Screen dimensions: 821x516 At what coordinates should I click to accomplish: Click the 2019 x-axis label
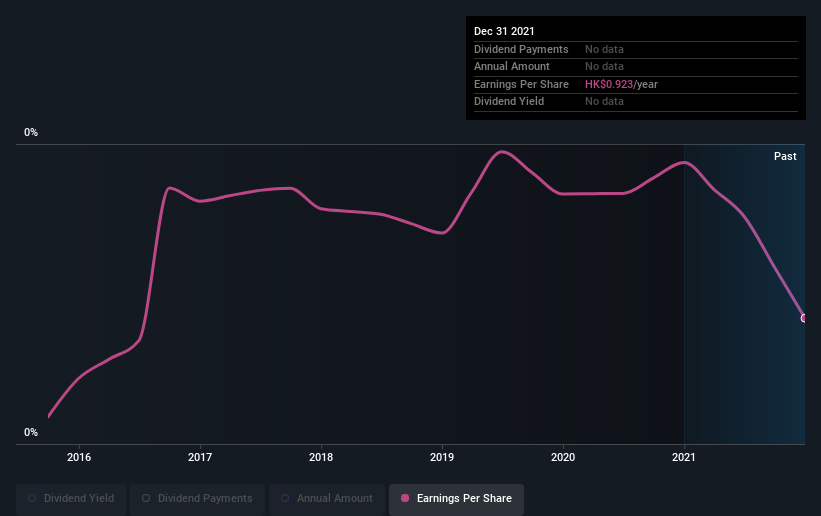point(442,457)
